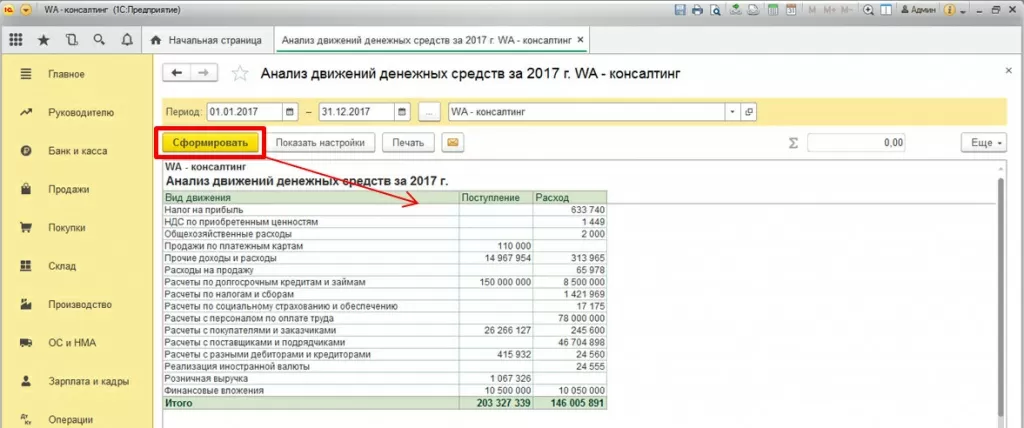
Task: Click the period selection ellipsis button
Action: pyautogui.click(x=429, y=112)
